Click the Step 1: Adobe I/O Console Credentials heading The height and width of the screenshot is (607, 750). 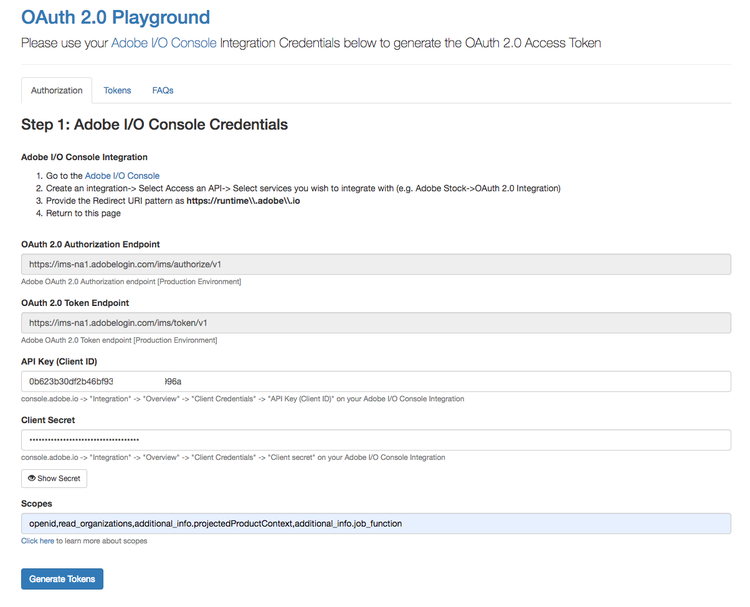pyautogui.click(x=154, y=124)
